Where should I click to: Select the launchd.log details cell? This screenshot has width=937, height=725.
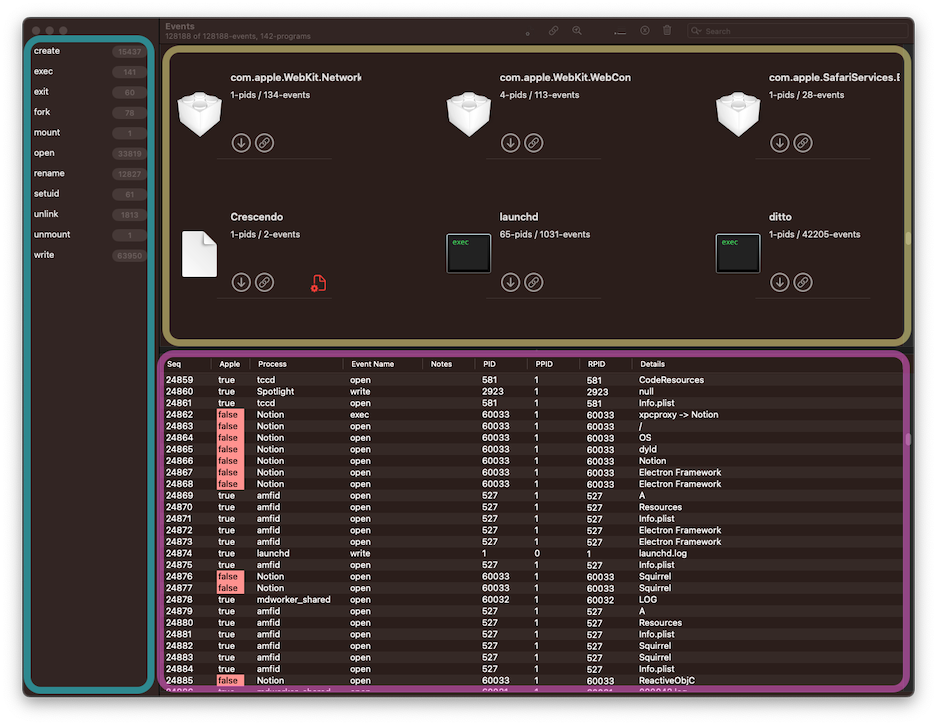662,553
